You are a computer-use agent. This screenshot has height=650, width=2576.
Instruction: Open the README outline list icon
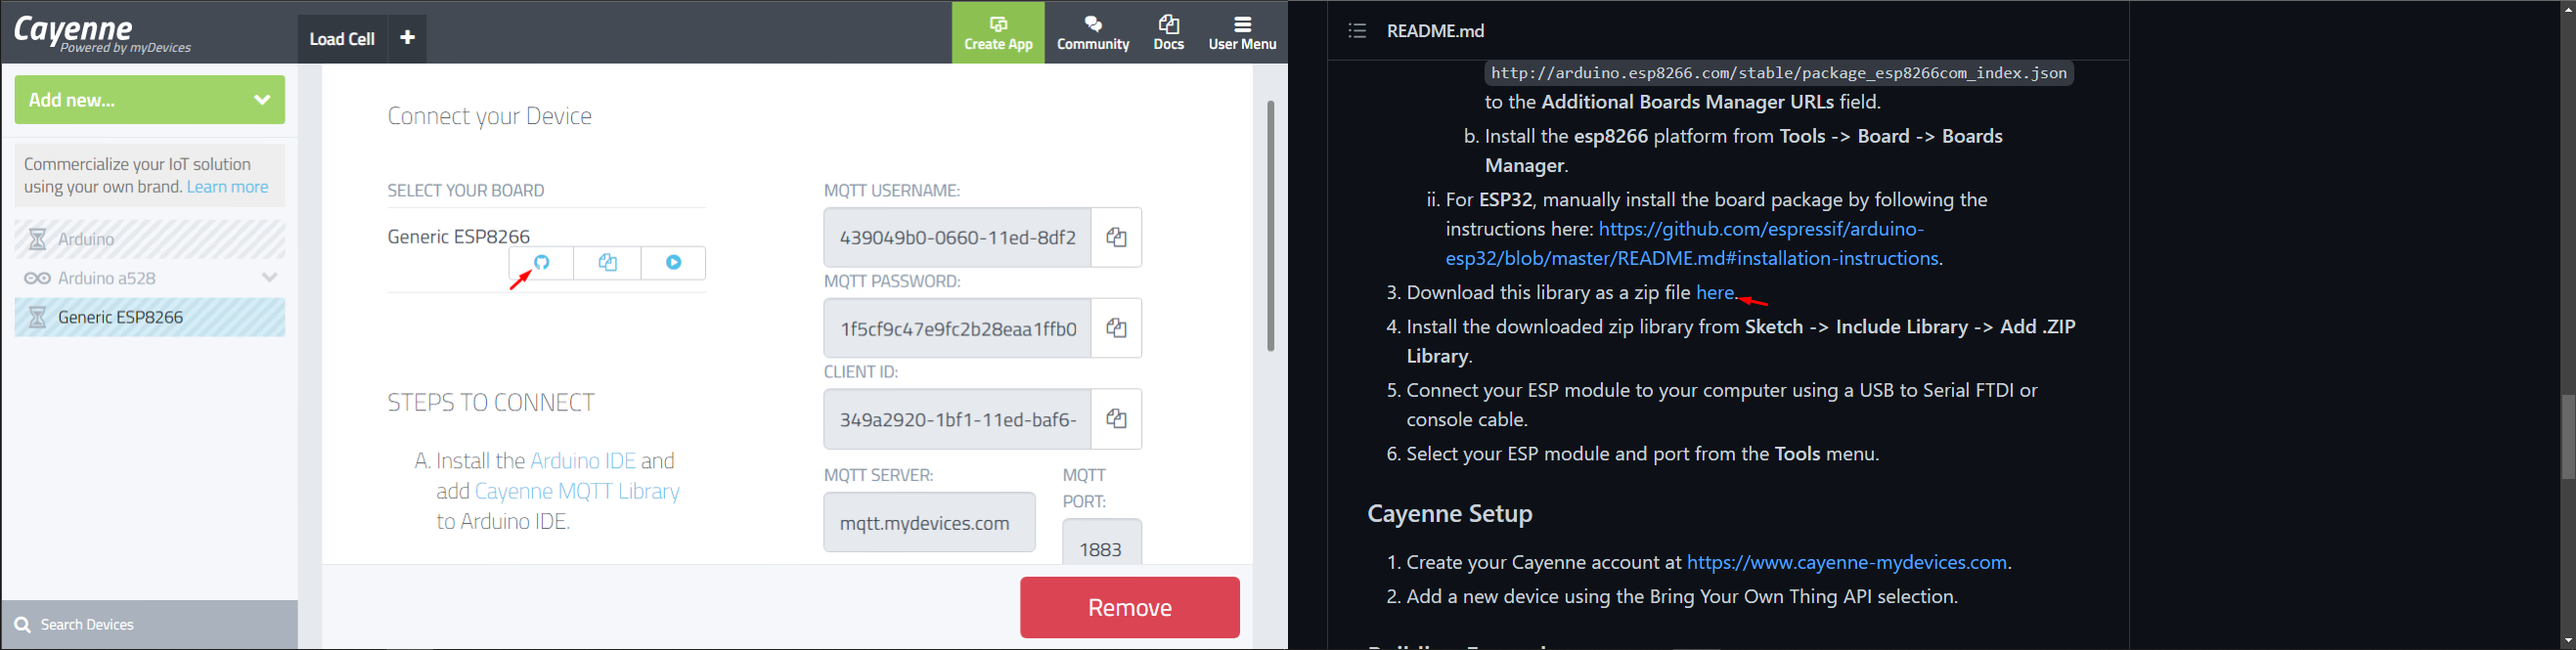click(1356, 31)
